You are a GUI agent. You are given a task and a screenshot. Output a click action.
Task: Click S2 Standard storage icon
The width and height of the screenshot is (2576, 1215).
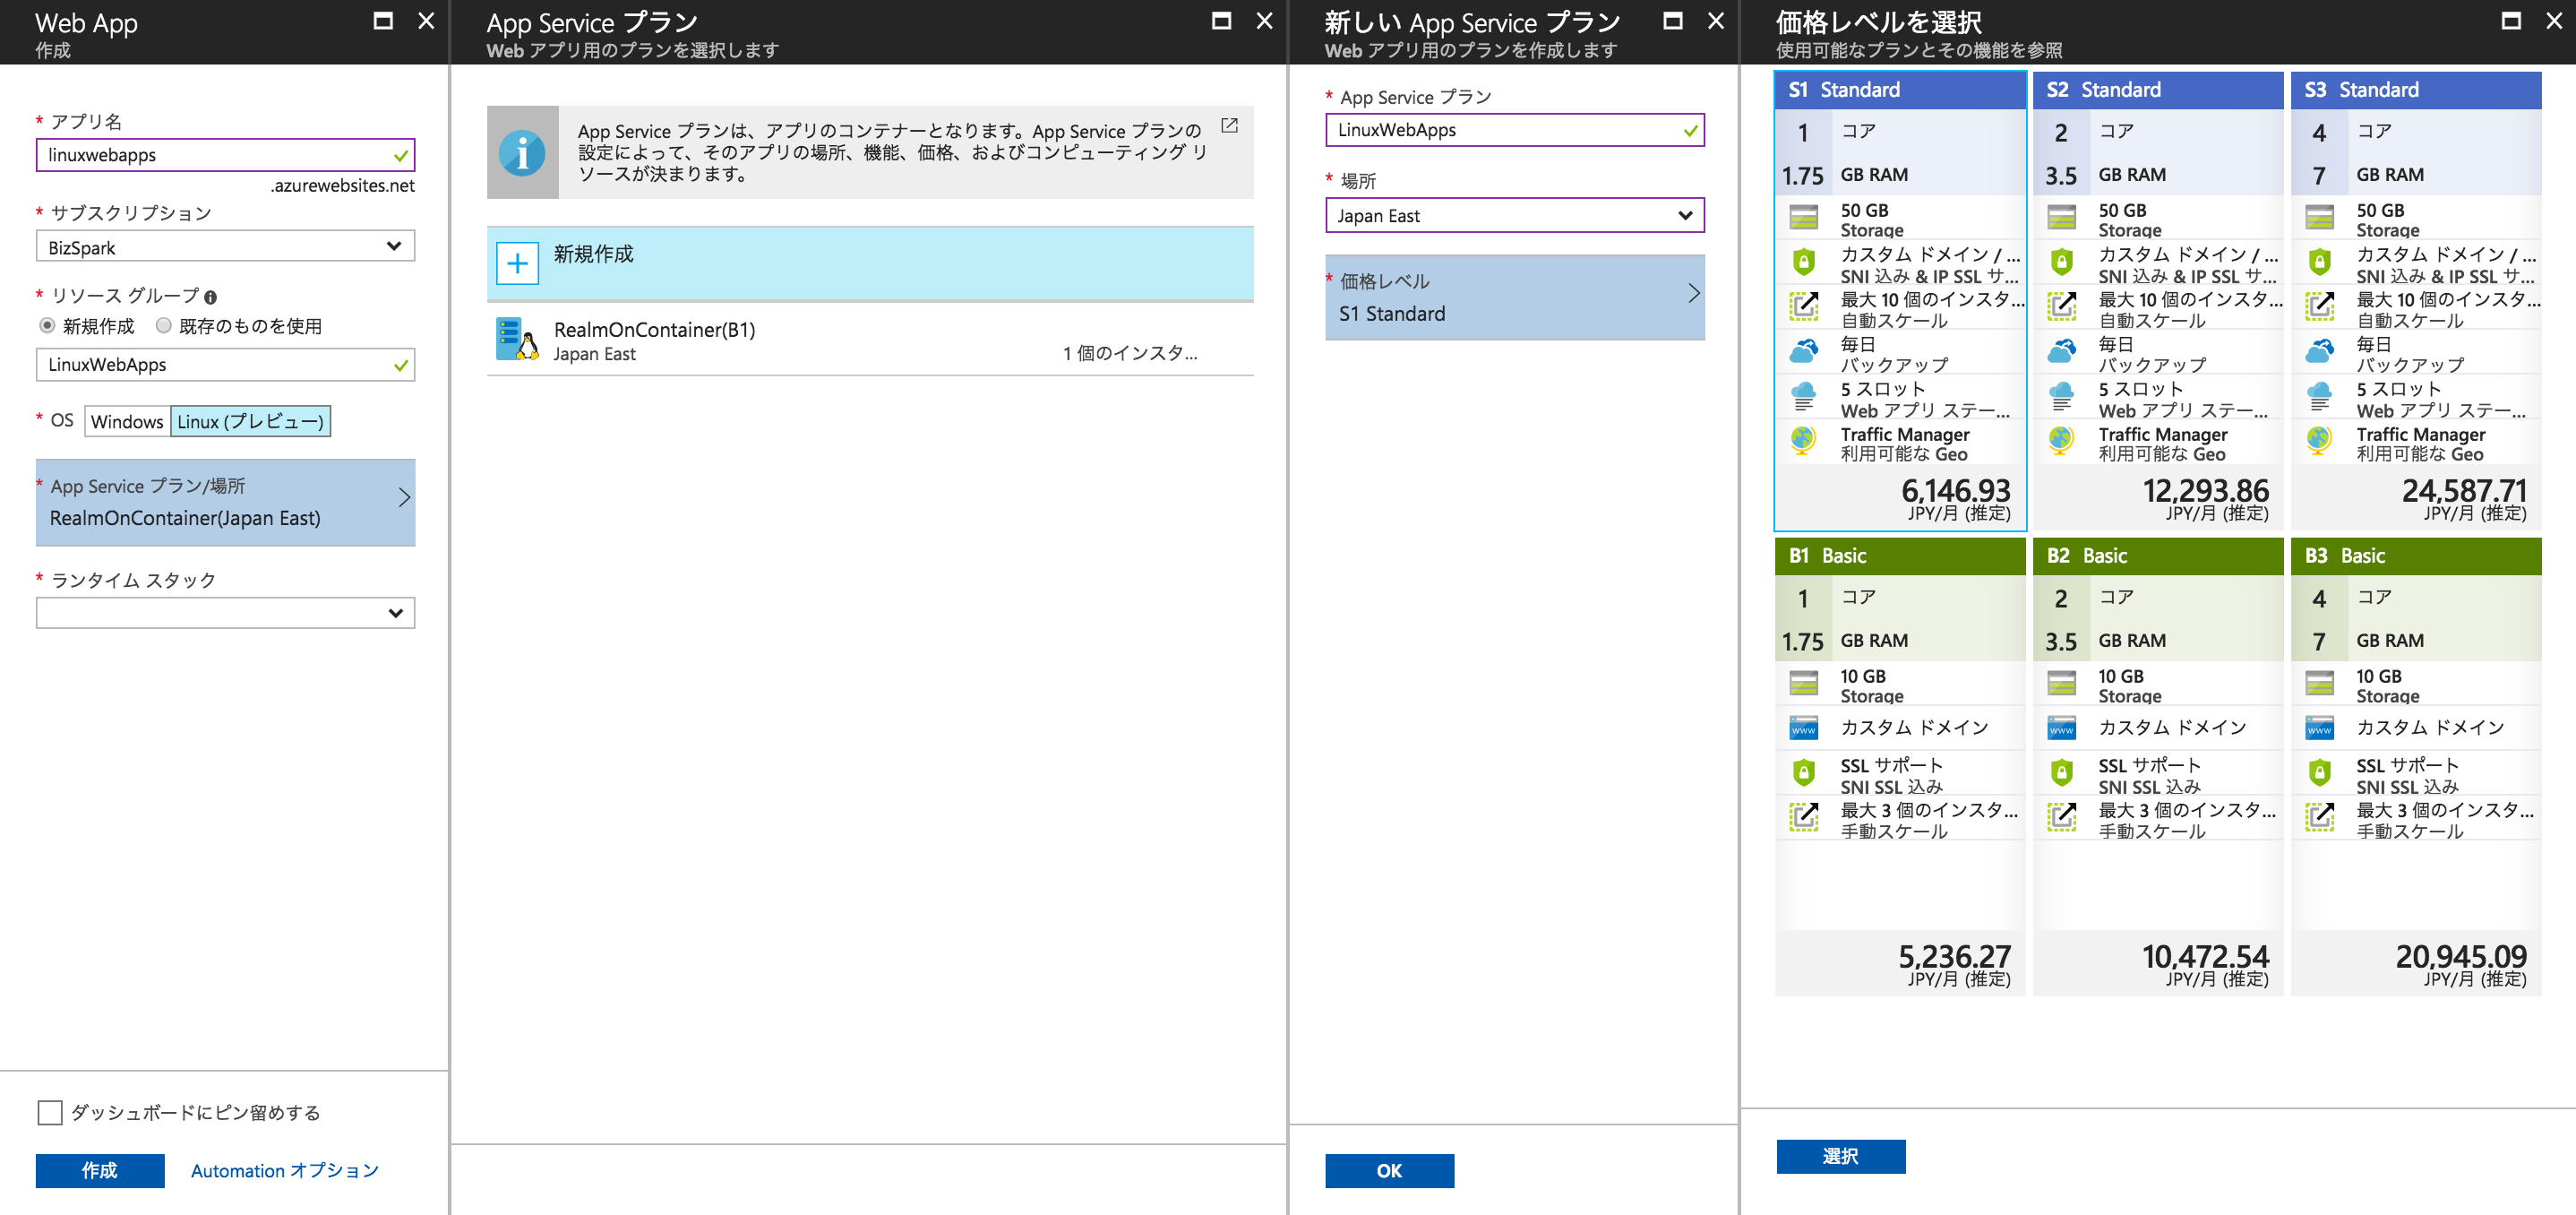click(2061, 217)
